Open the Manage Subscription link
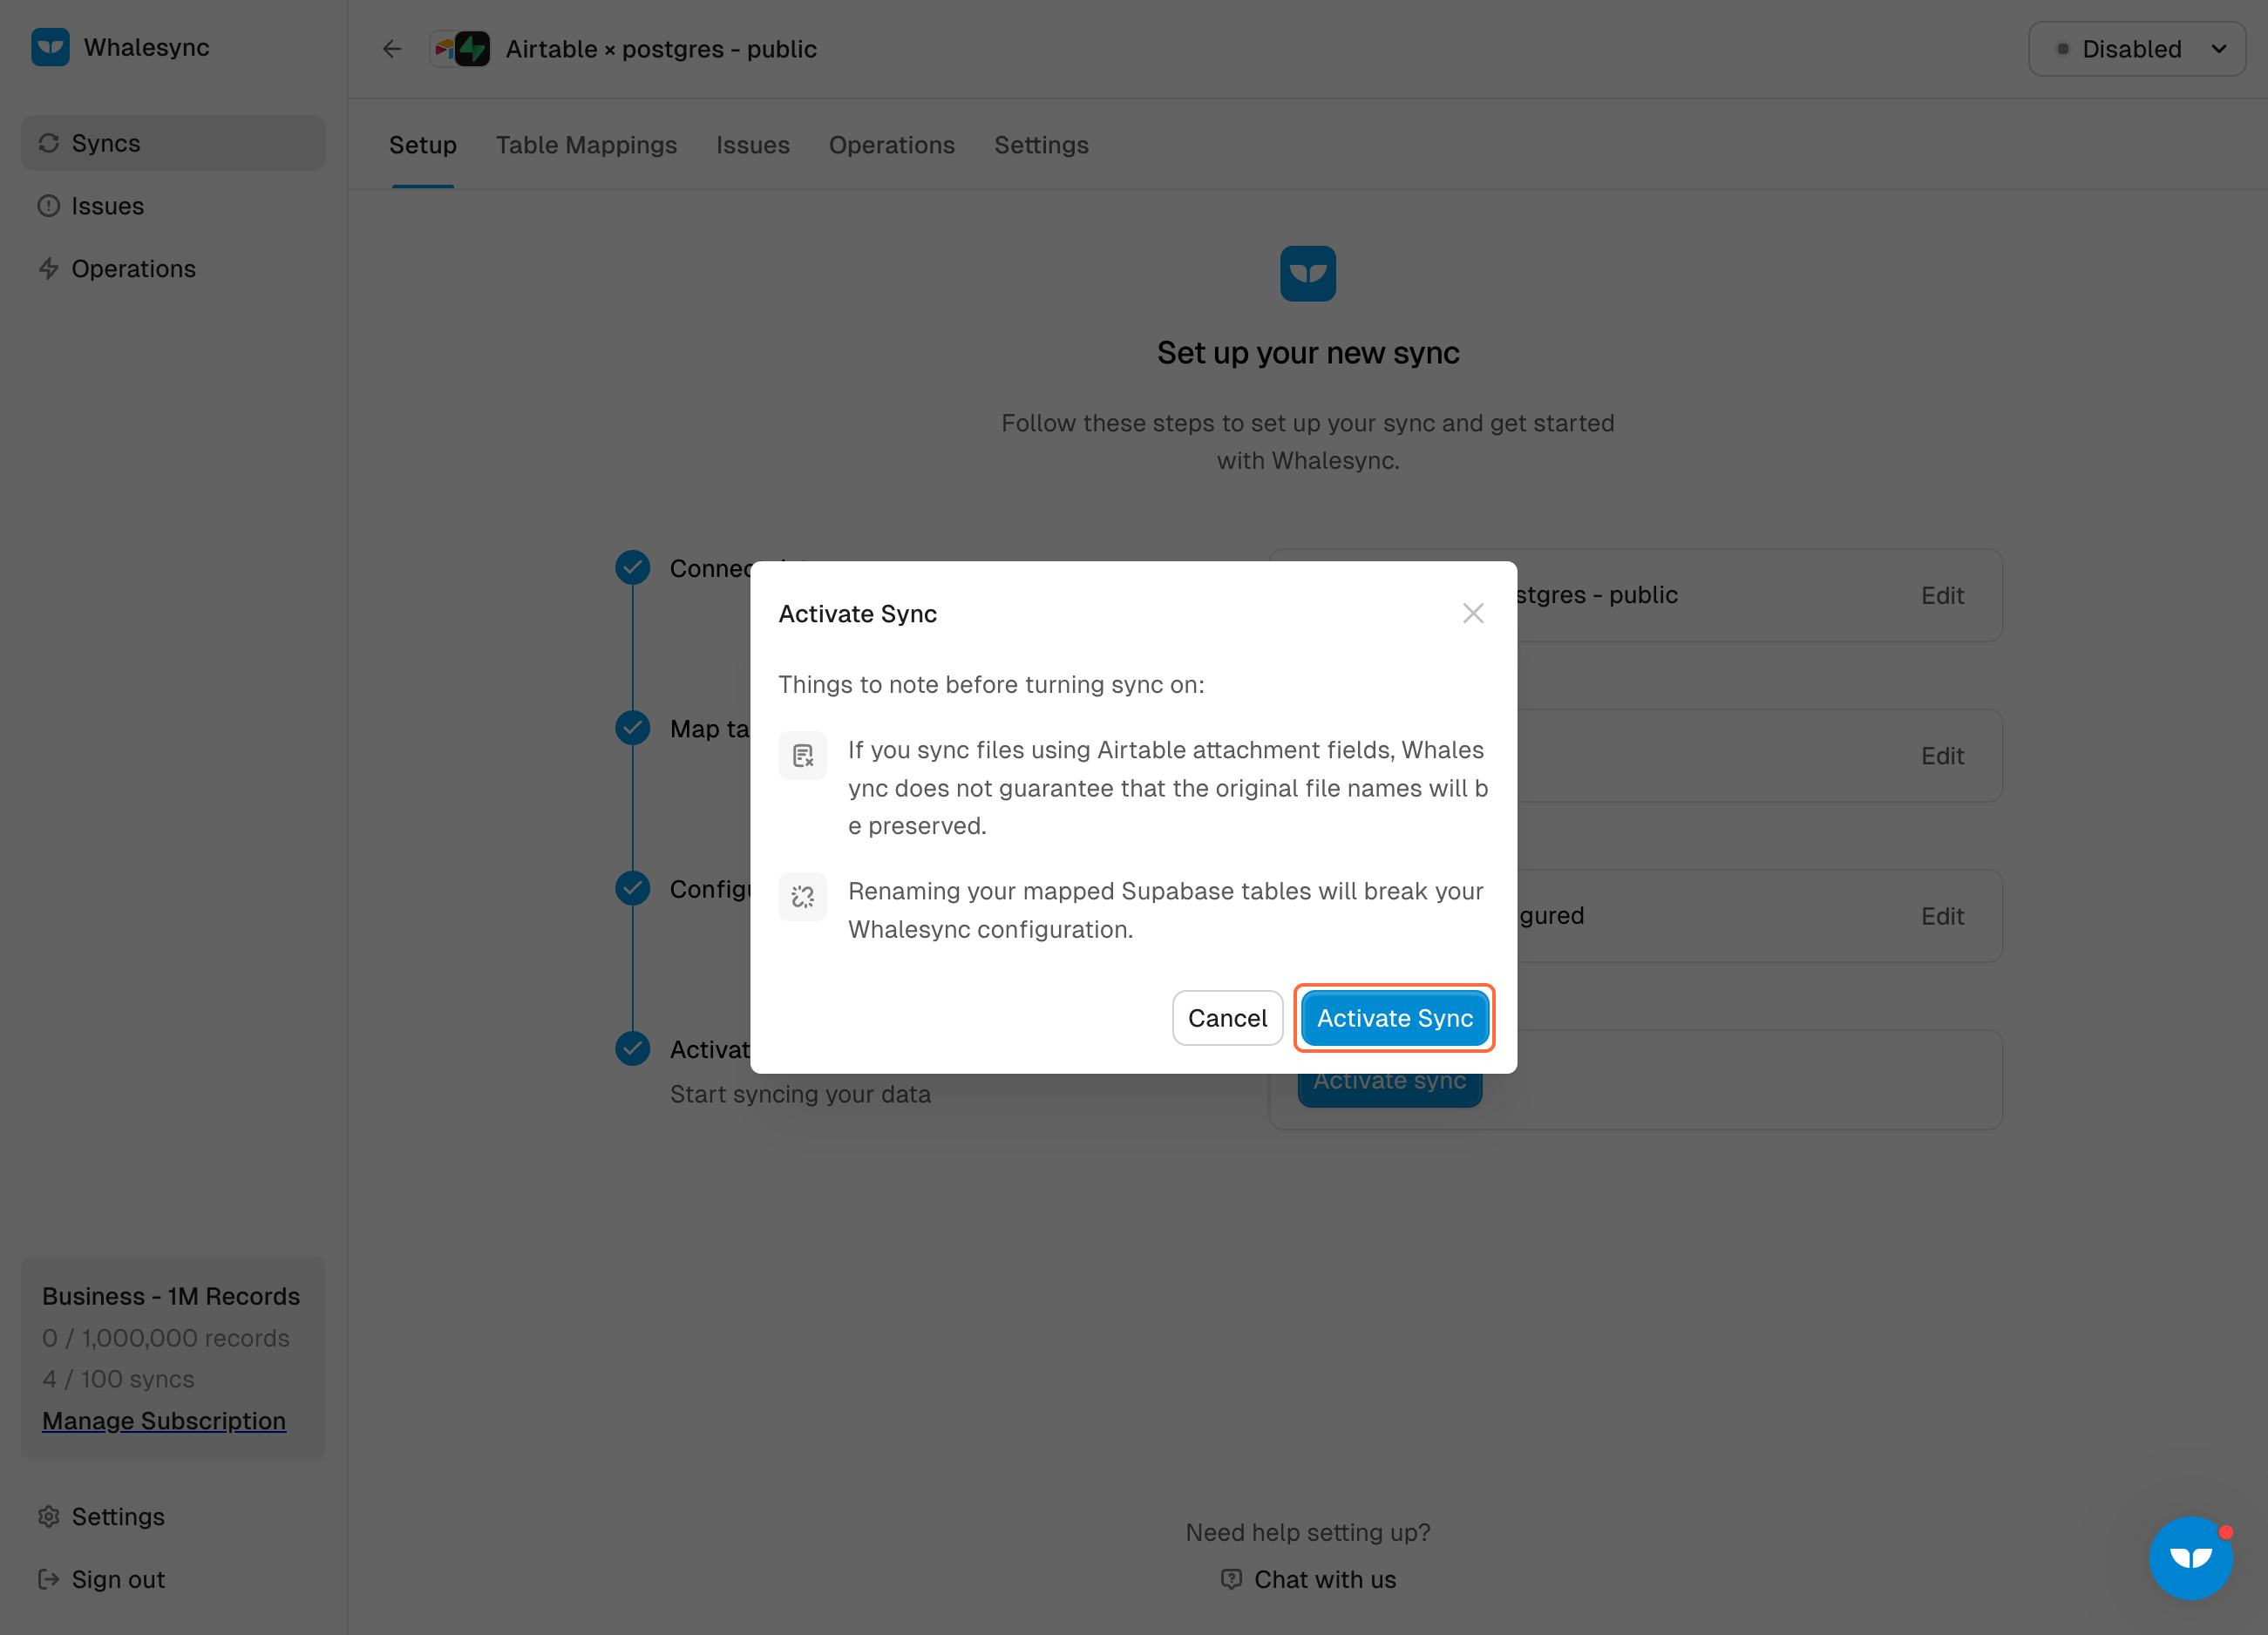The width and height of the screenshot is (2268, 1635). [x=164, y=1421]
